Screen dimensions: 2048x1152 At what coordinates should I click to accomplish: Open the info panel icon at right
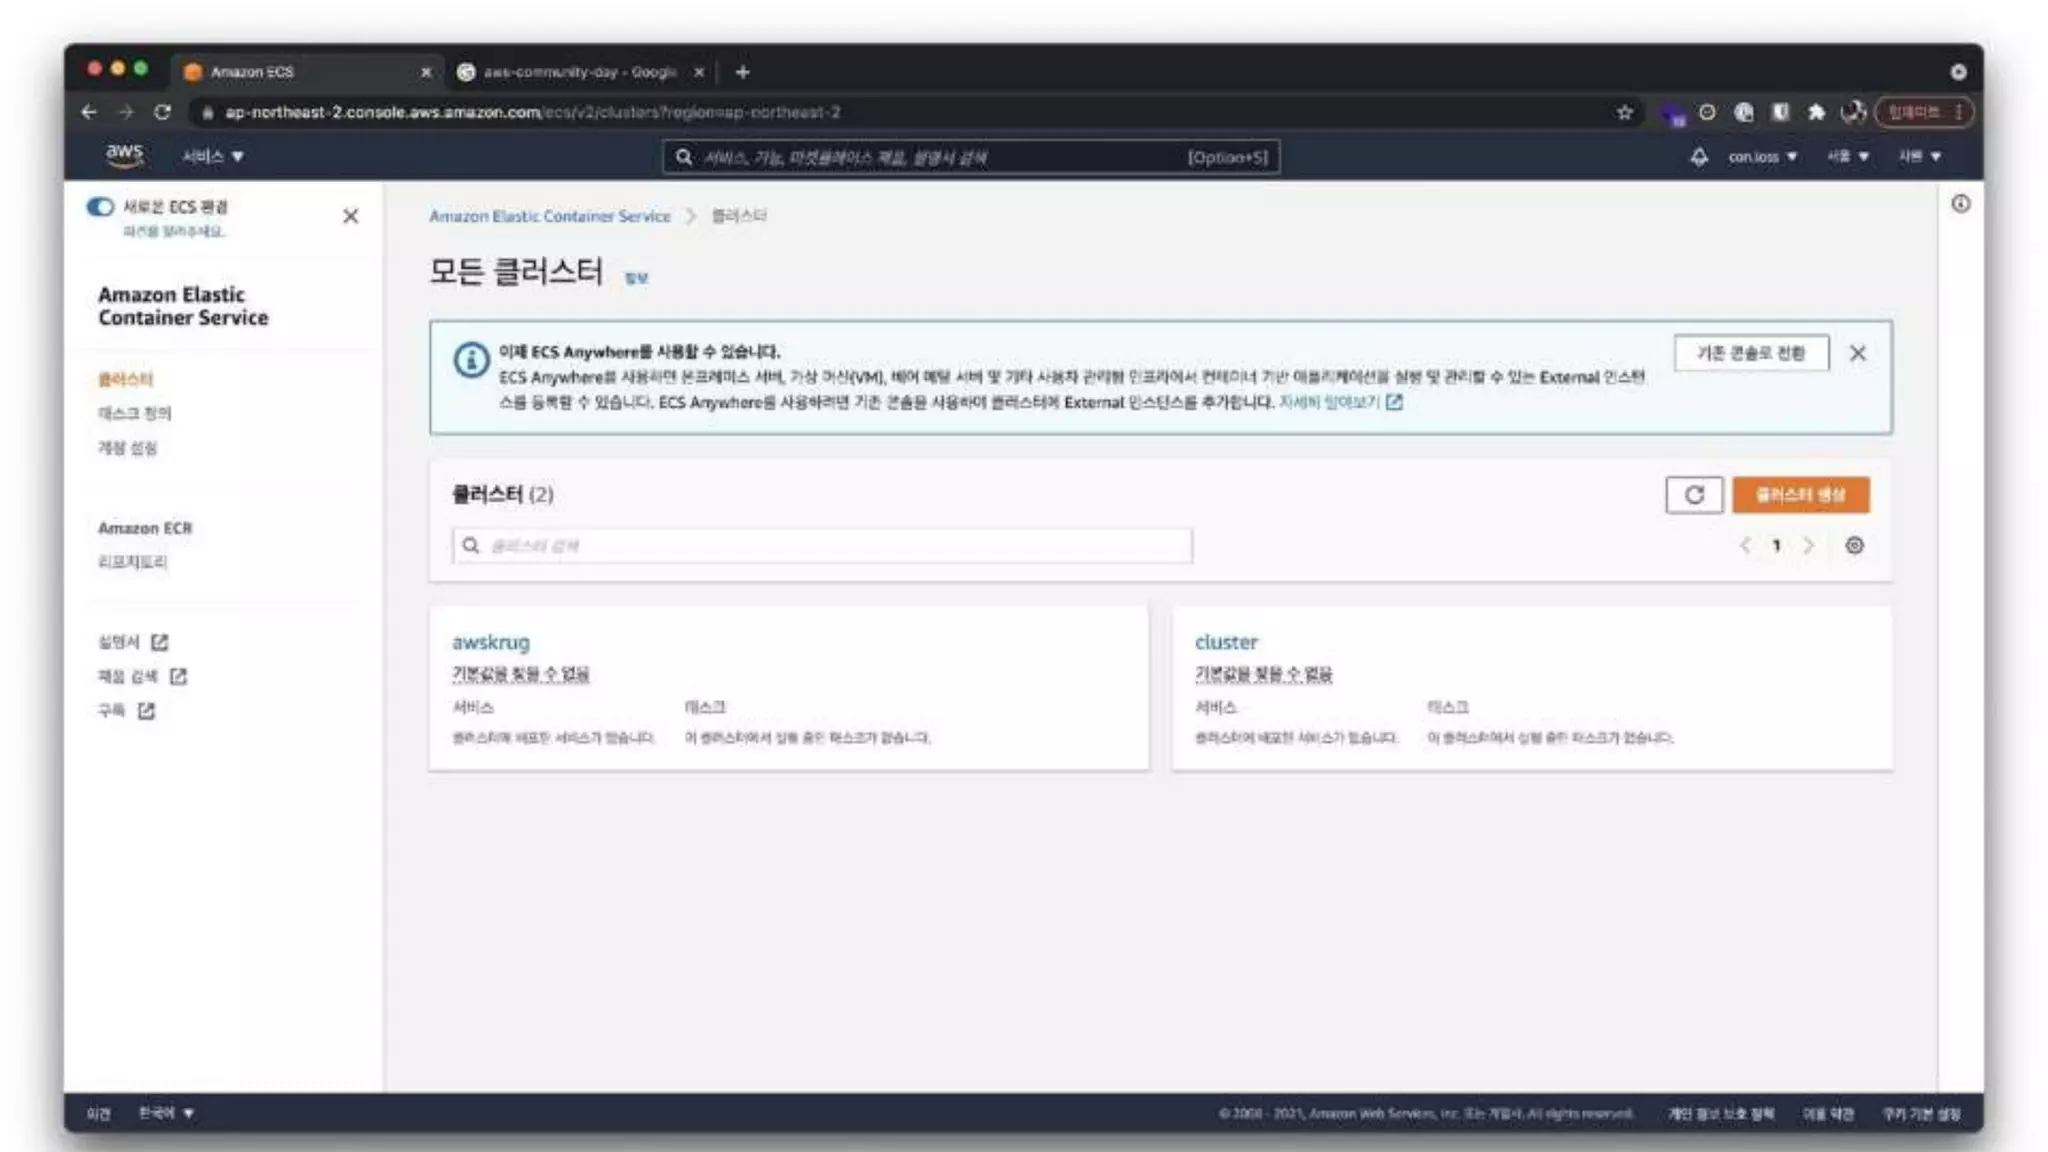click(1960, 204)
